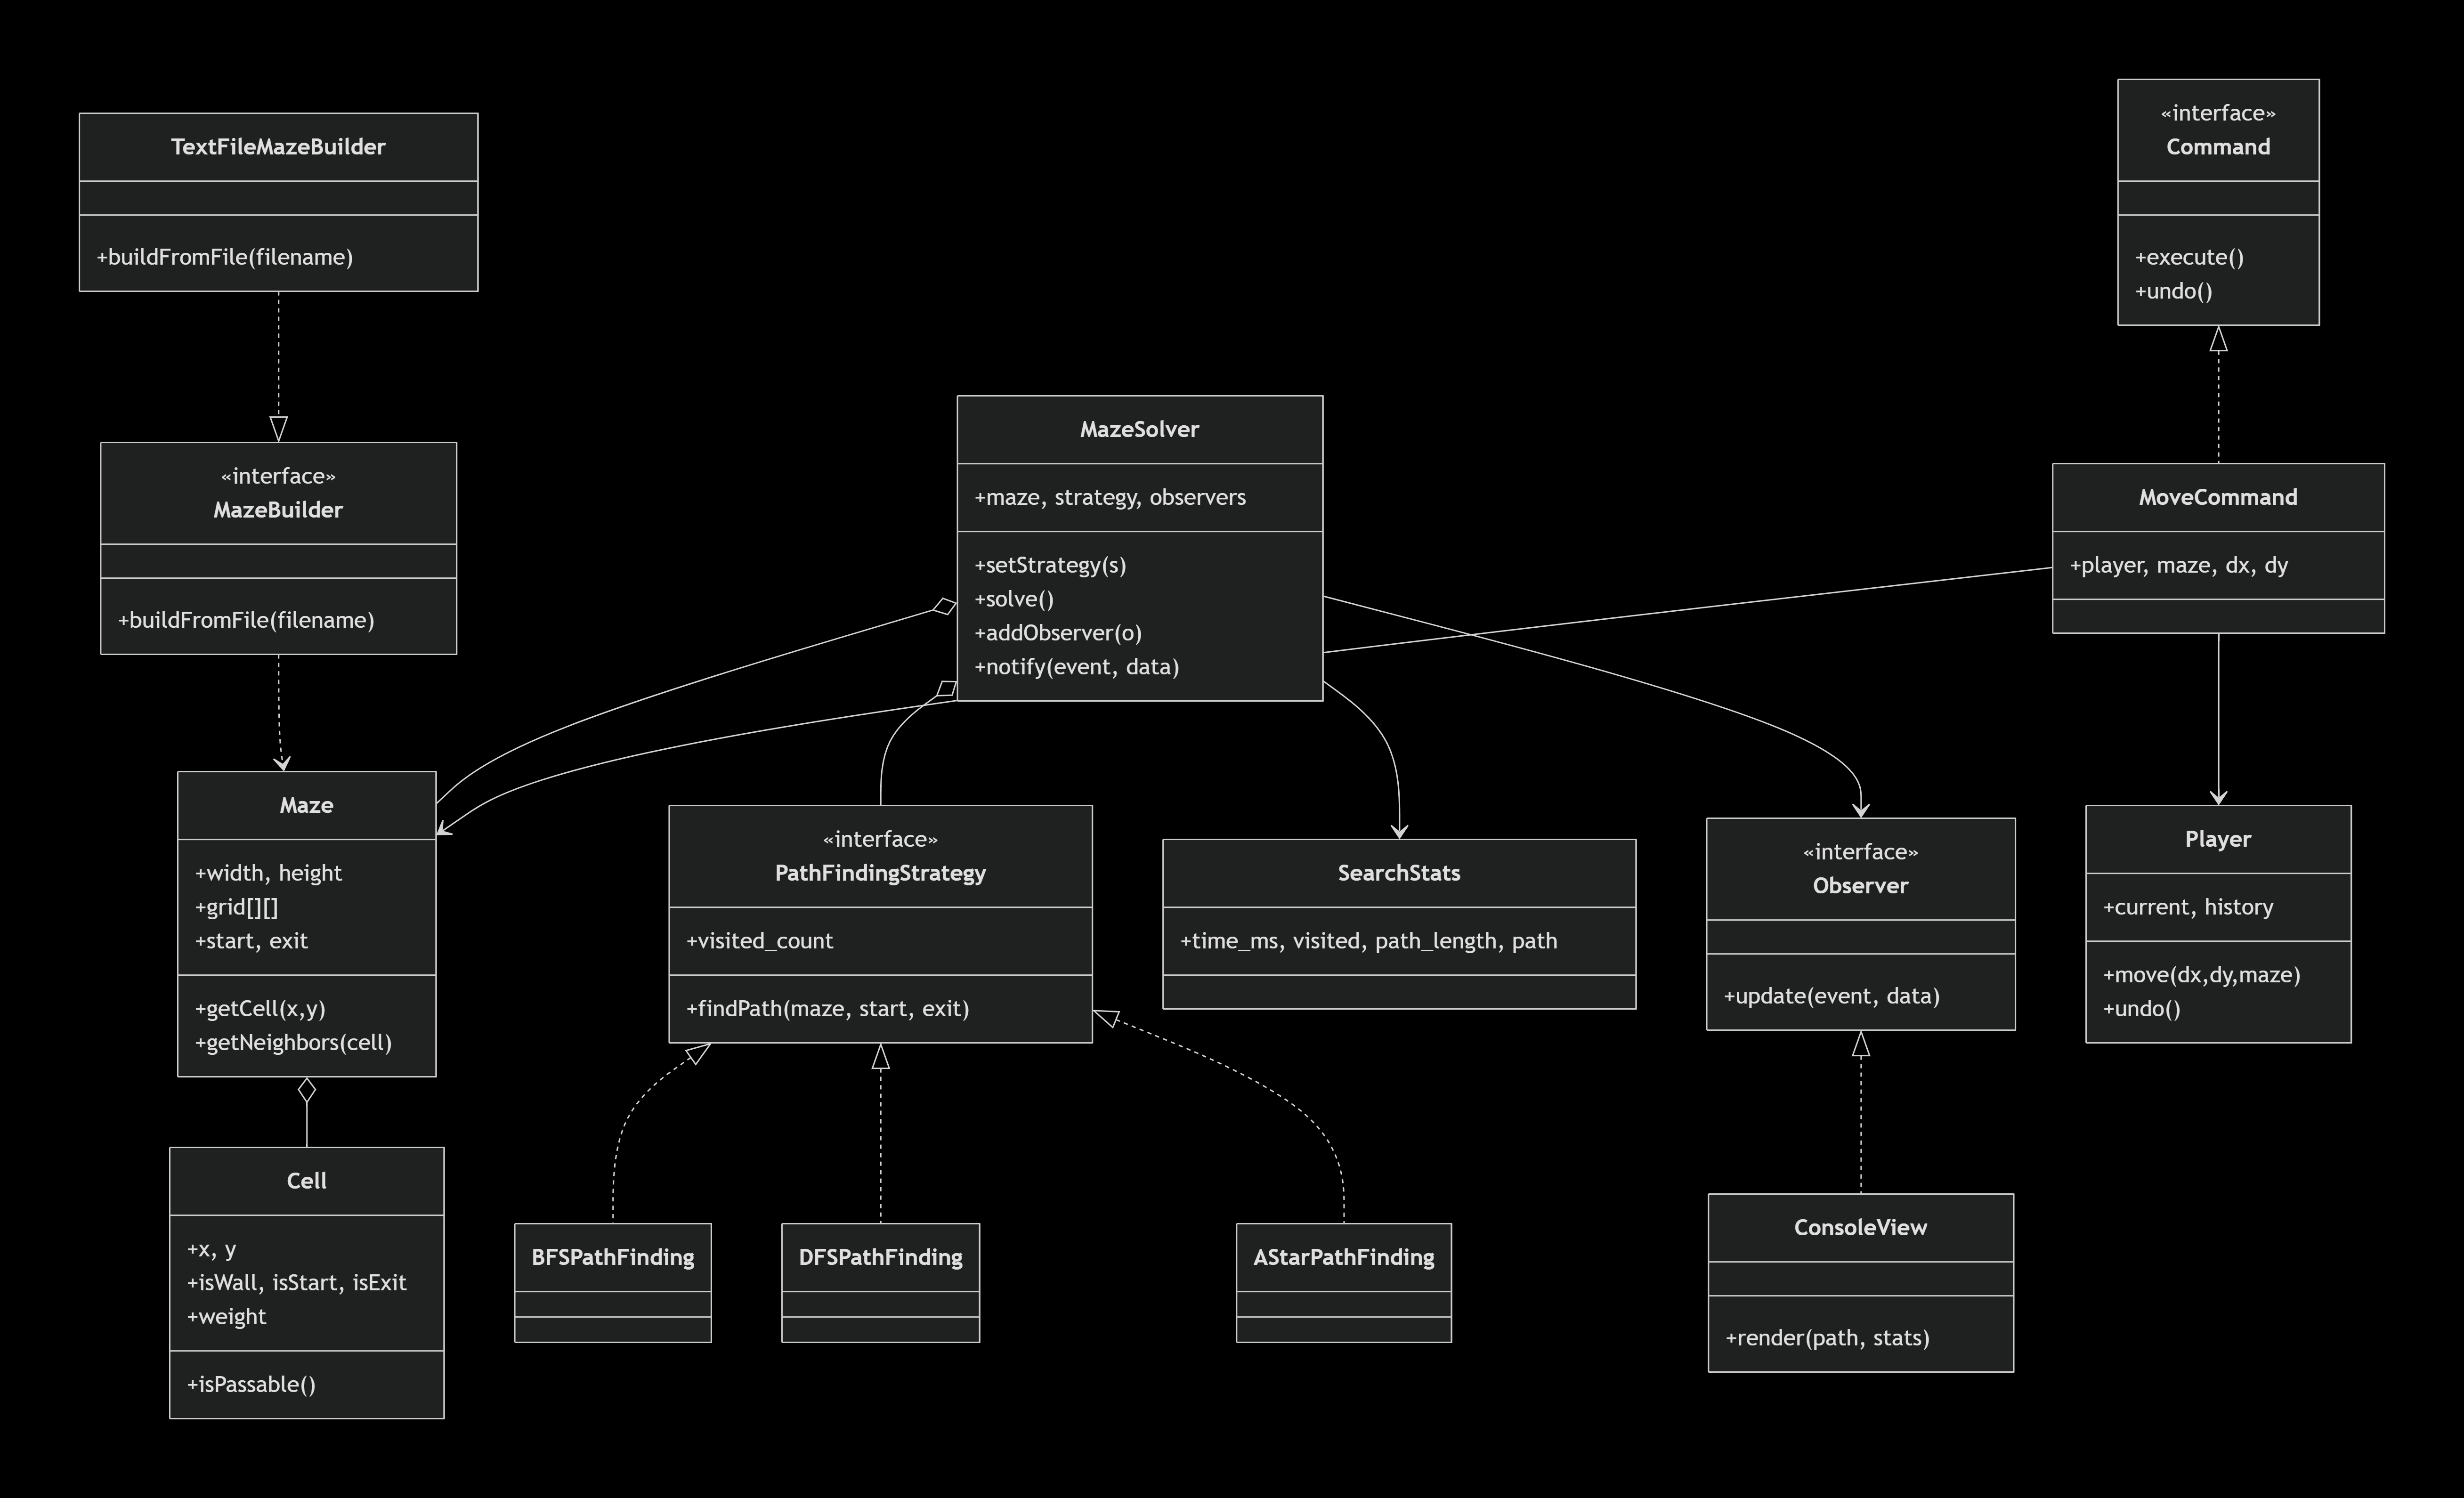Click the +notify(event, data) method
This screenshot has width=2464, height=1498.
point(1077,667)
